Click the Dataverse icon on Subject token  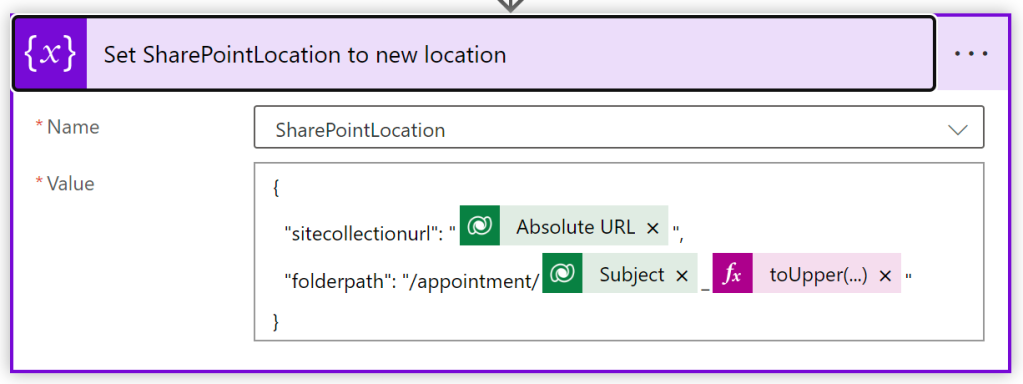[562, 273]
